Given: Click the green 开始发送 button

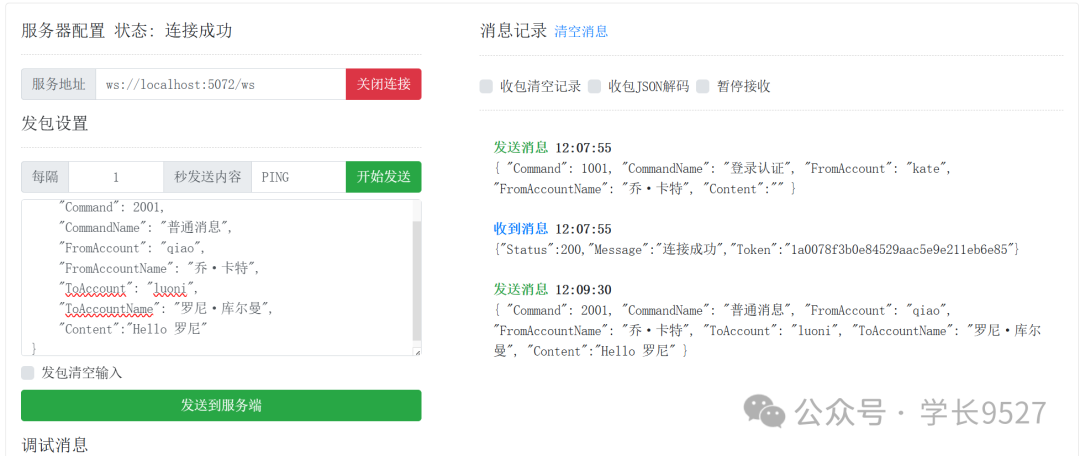Looking at the screenshot, I should [383, 177].
